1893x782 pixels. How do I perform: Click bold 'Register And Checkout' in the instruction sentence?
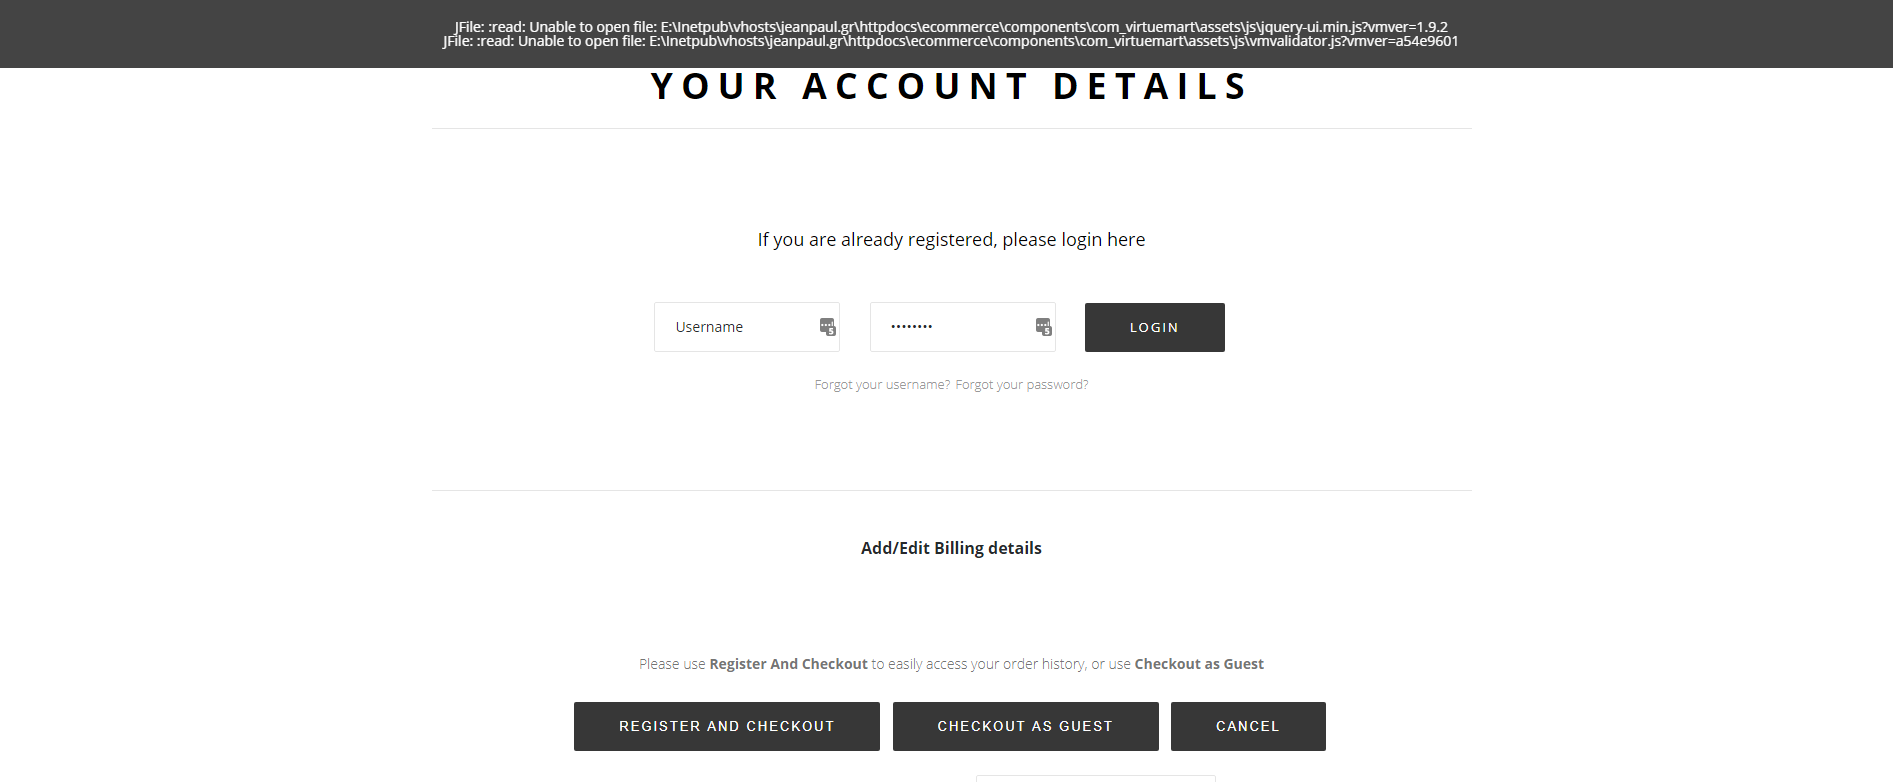[x=788, y=664]
